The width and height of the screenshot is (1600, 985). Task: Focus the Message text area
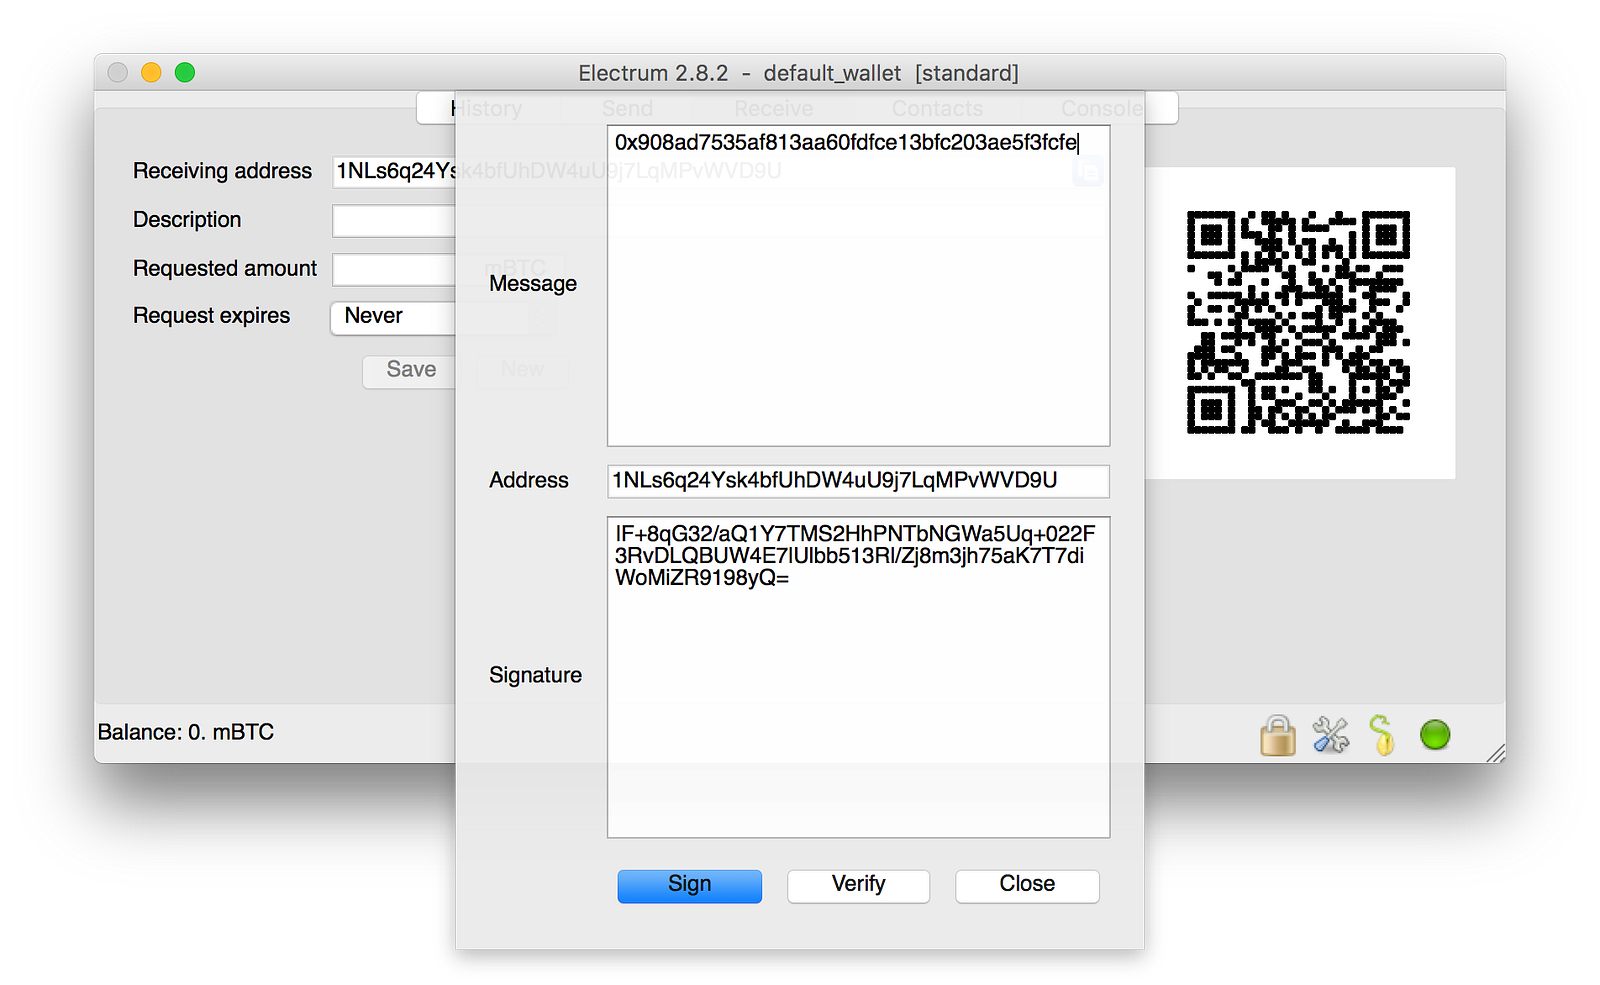858,285
